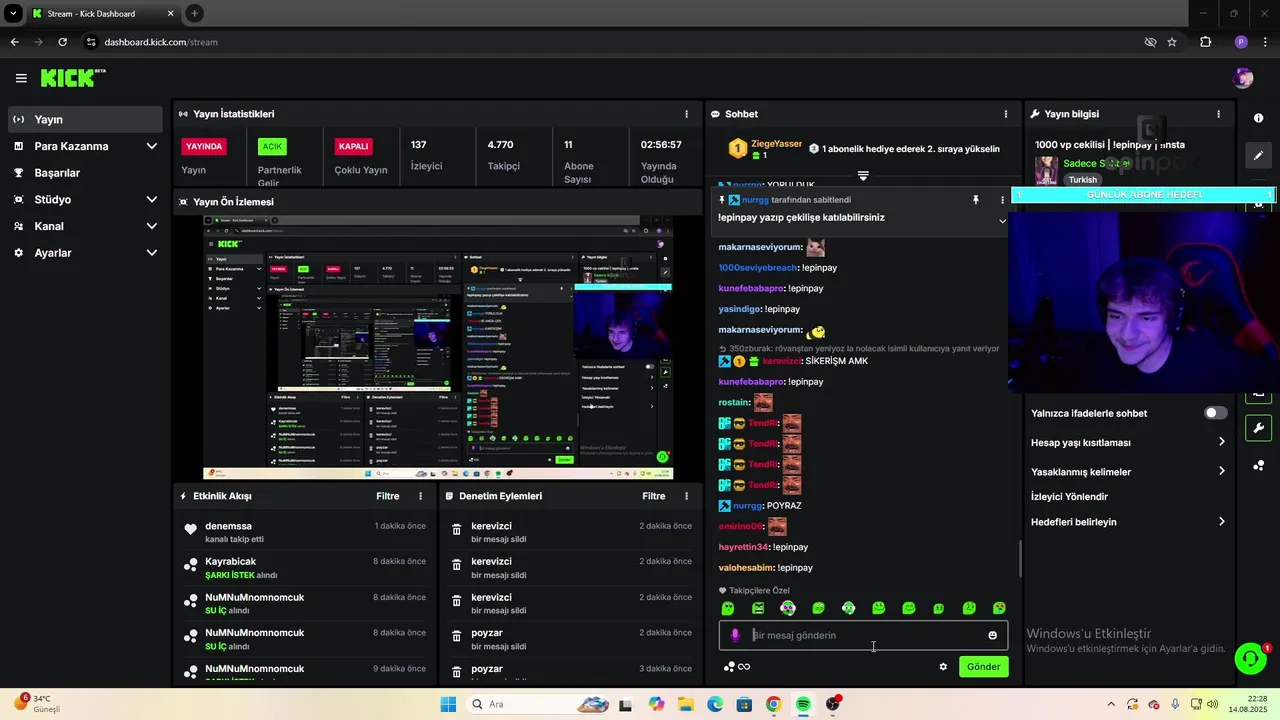Open ZiegeYasser username in chat header
Screen dimensions: 1280x720
click(776, 144)
